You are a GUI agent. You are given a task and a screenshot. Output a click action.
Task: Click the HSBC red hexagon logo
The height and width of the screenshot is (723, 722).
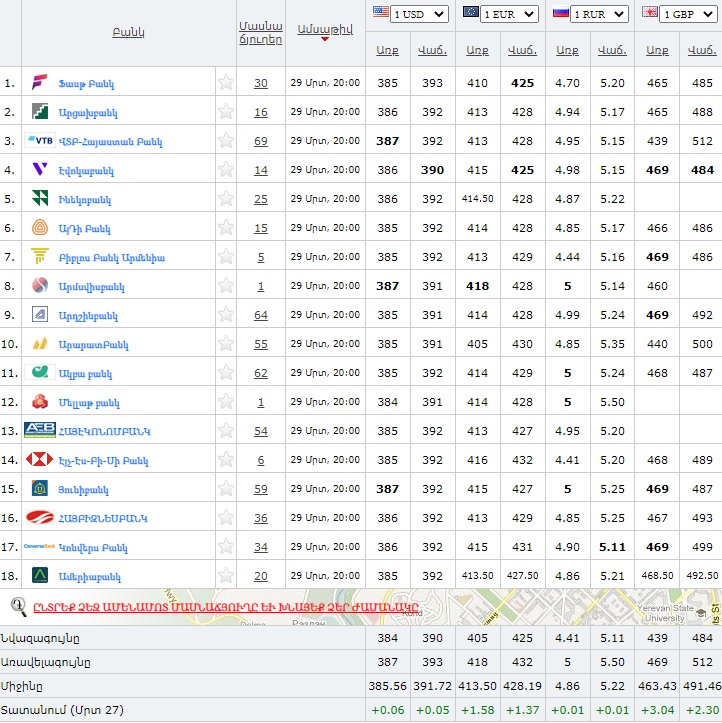(40, 459)
